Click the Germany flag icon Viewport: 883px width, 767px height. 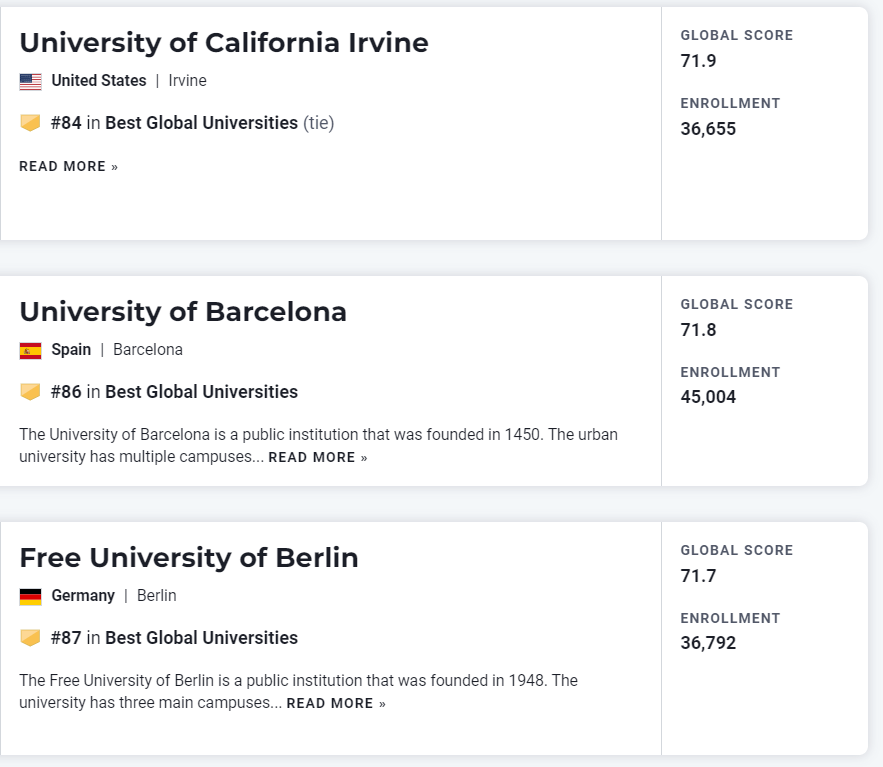click(x=30, y=596)
